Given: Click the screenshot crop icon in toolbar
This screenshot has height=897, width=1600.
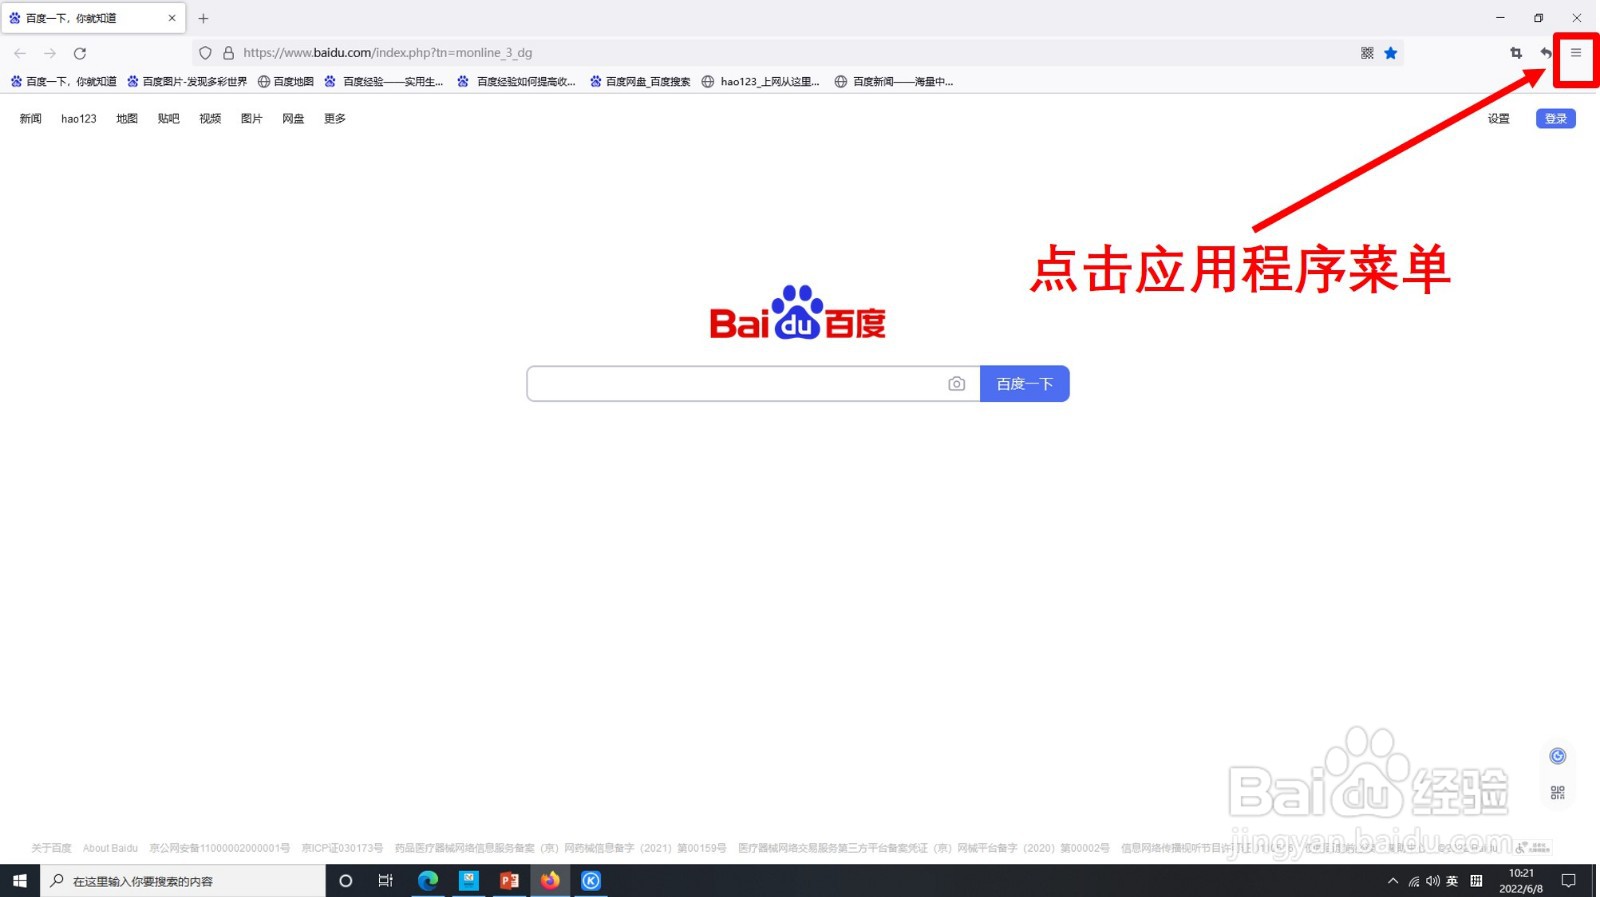Looking at the screenshot, I should coord(1516,53).
